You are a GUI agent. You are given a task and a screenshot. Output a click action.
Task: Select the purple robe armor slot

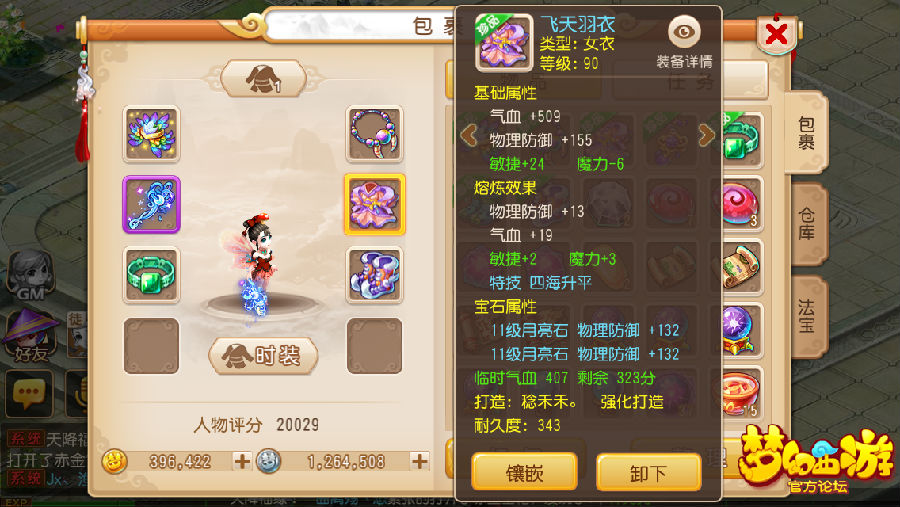click(375, 204)
